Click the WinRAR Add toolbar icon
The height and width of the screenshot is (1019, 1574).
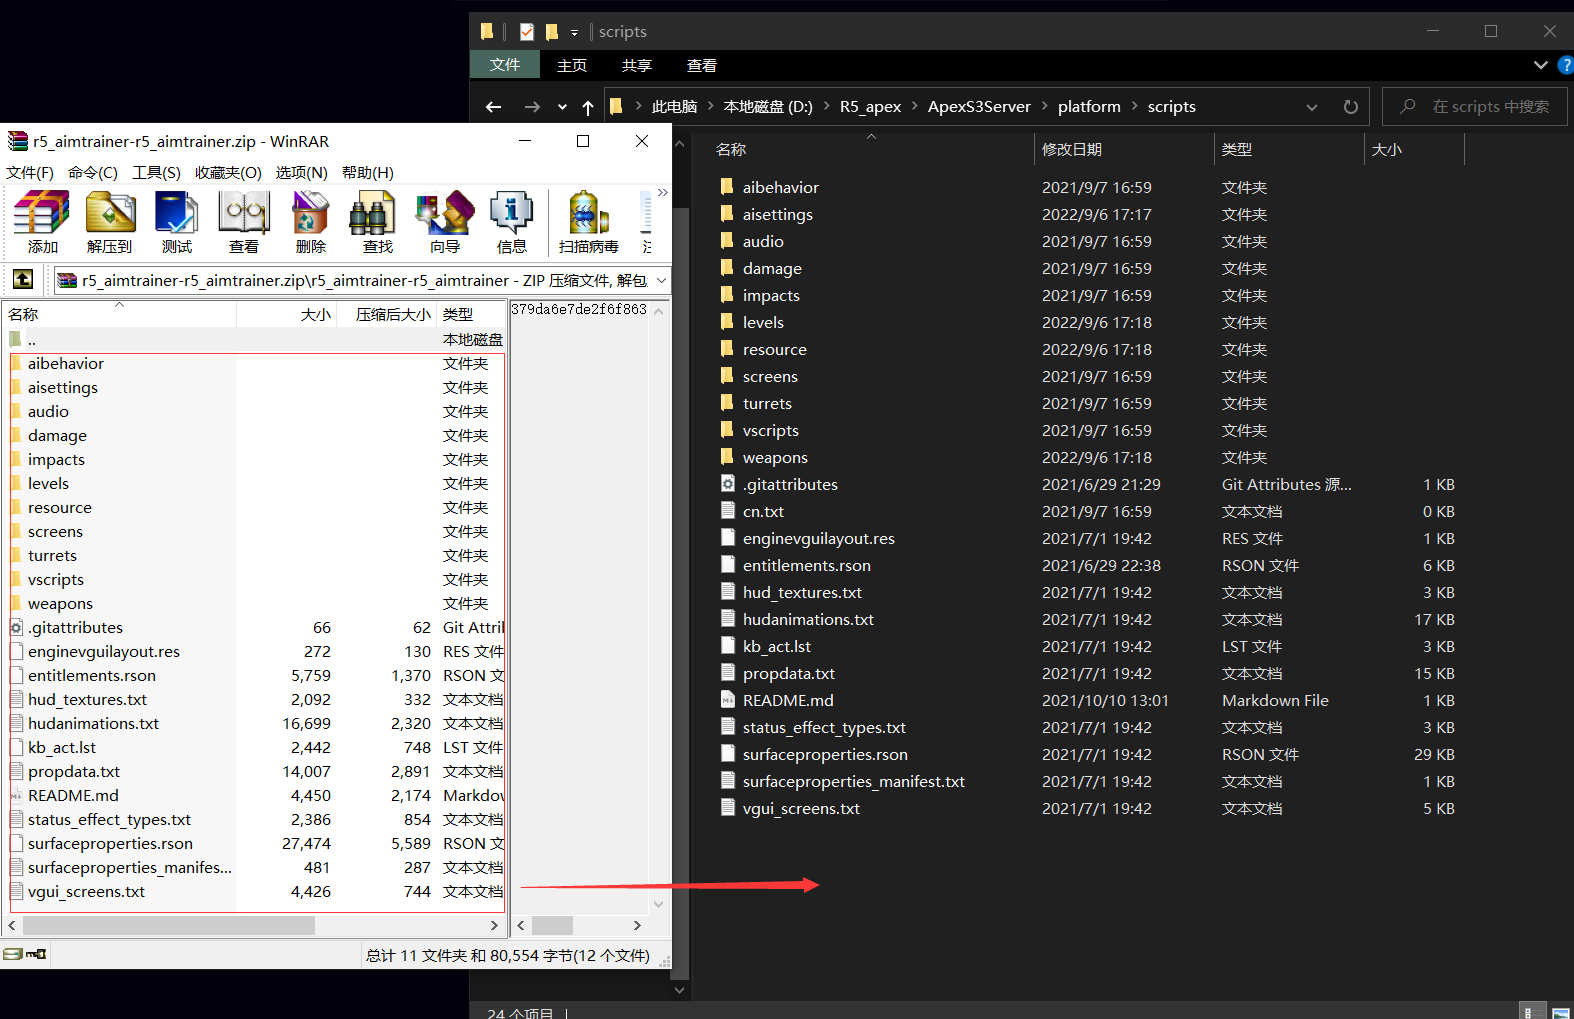[x=42, y=222]
